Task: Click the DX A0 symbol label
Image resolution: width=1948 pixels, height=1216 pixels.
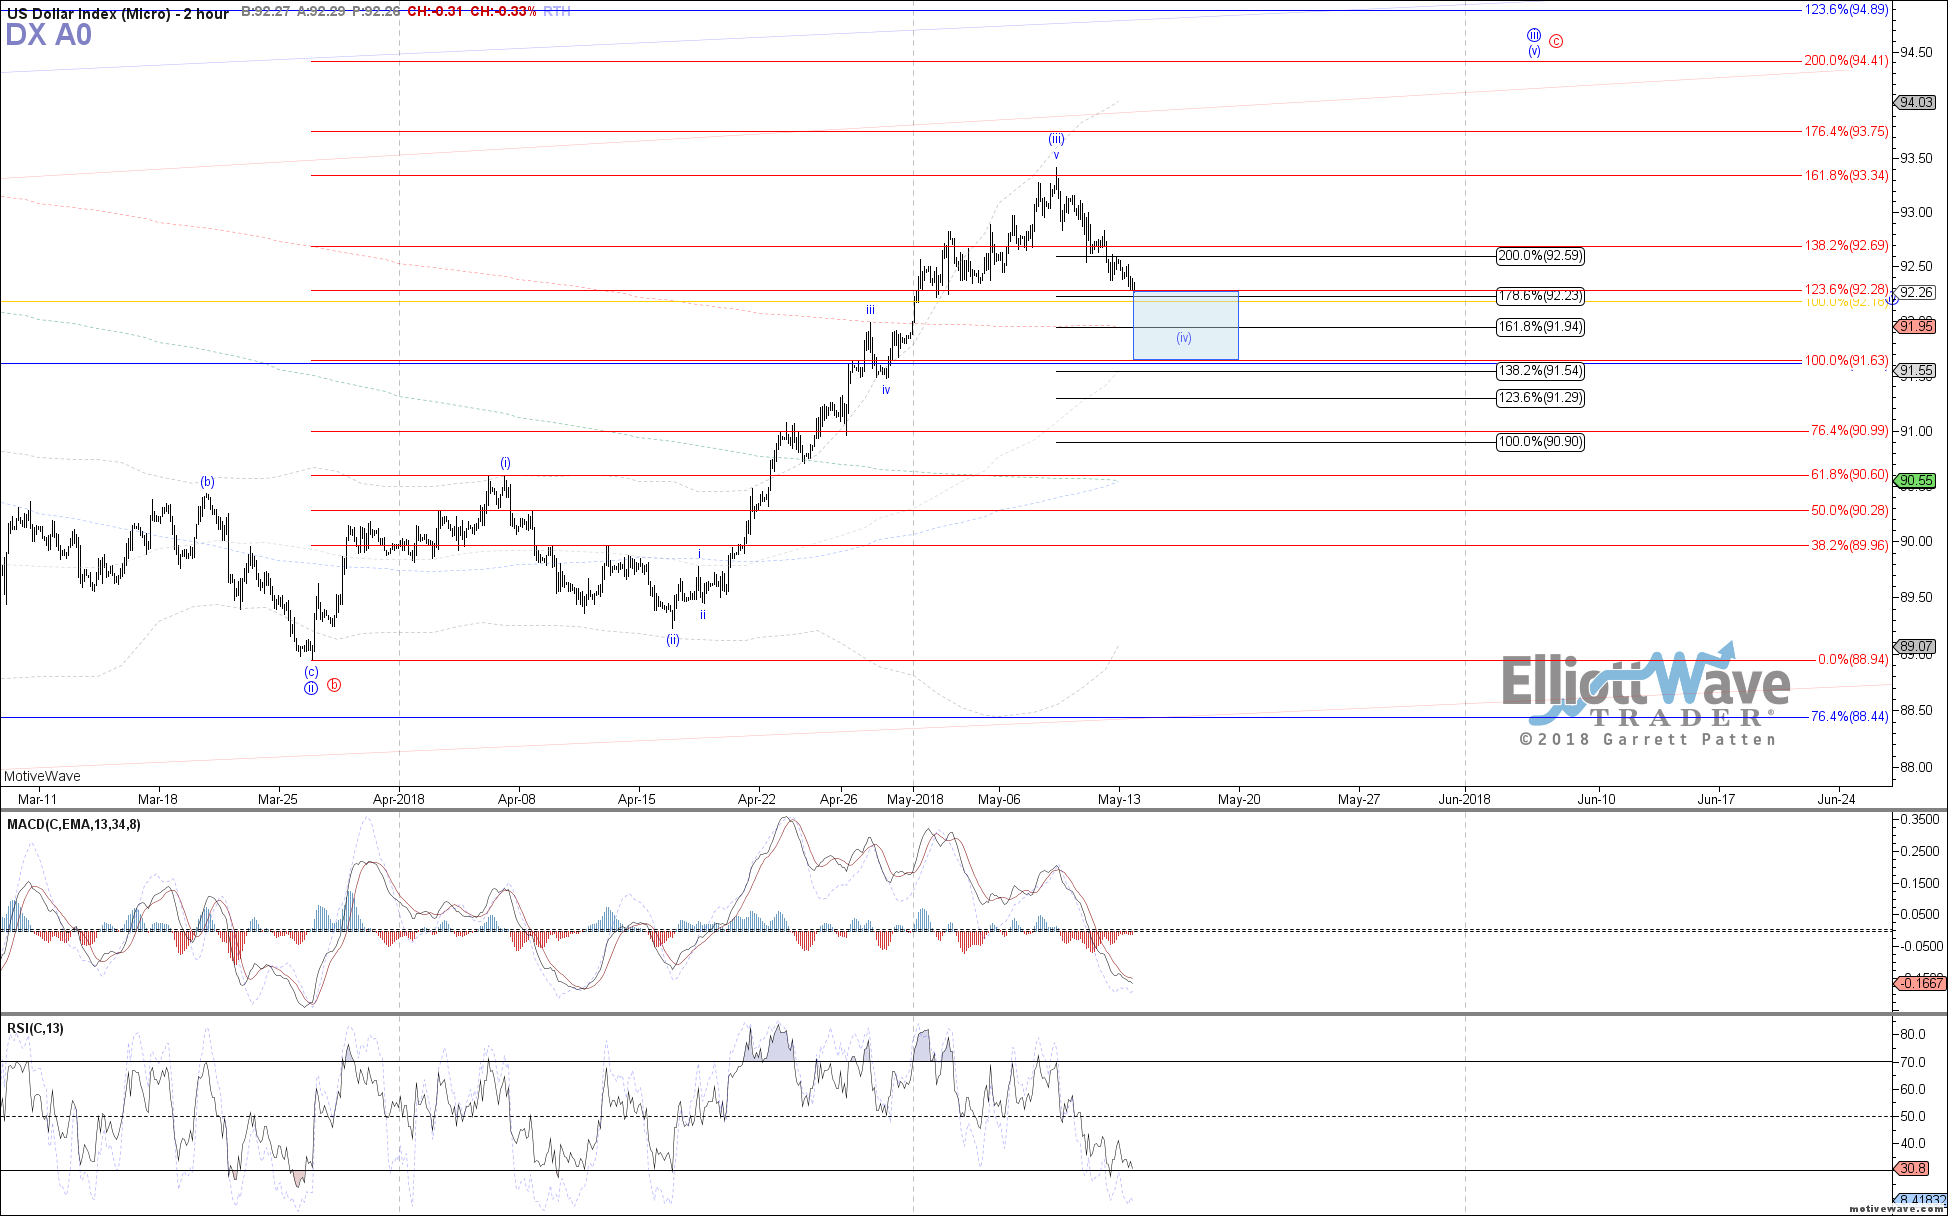Action: click(x=48, y=35)
